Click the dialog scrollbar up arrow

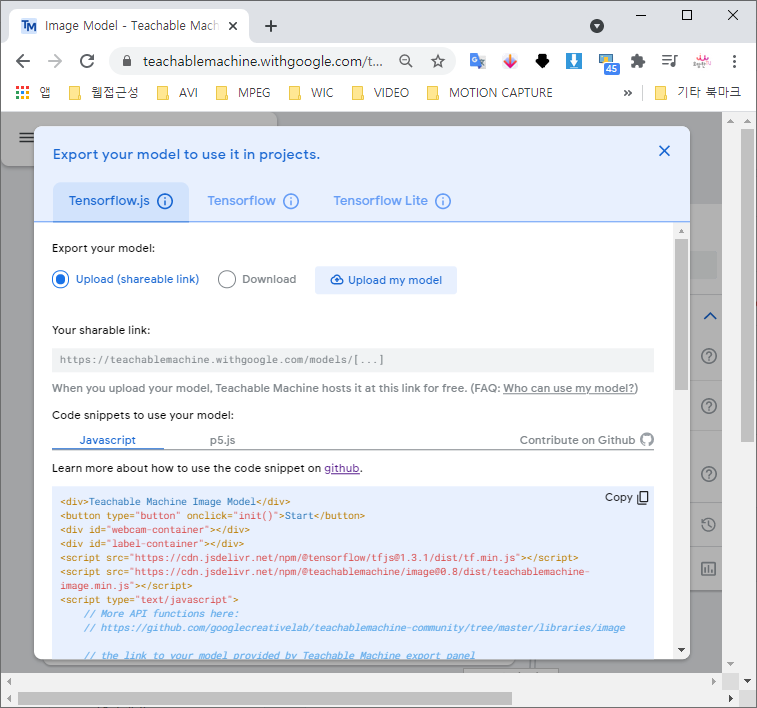(x=681, y=231)
